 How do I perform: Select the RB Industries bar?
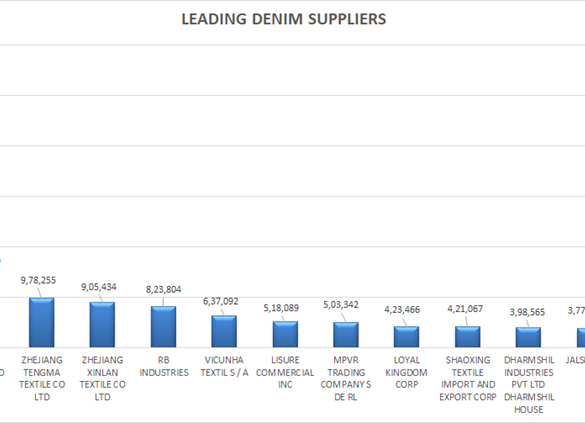click(x=163, y=327)
